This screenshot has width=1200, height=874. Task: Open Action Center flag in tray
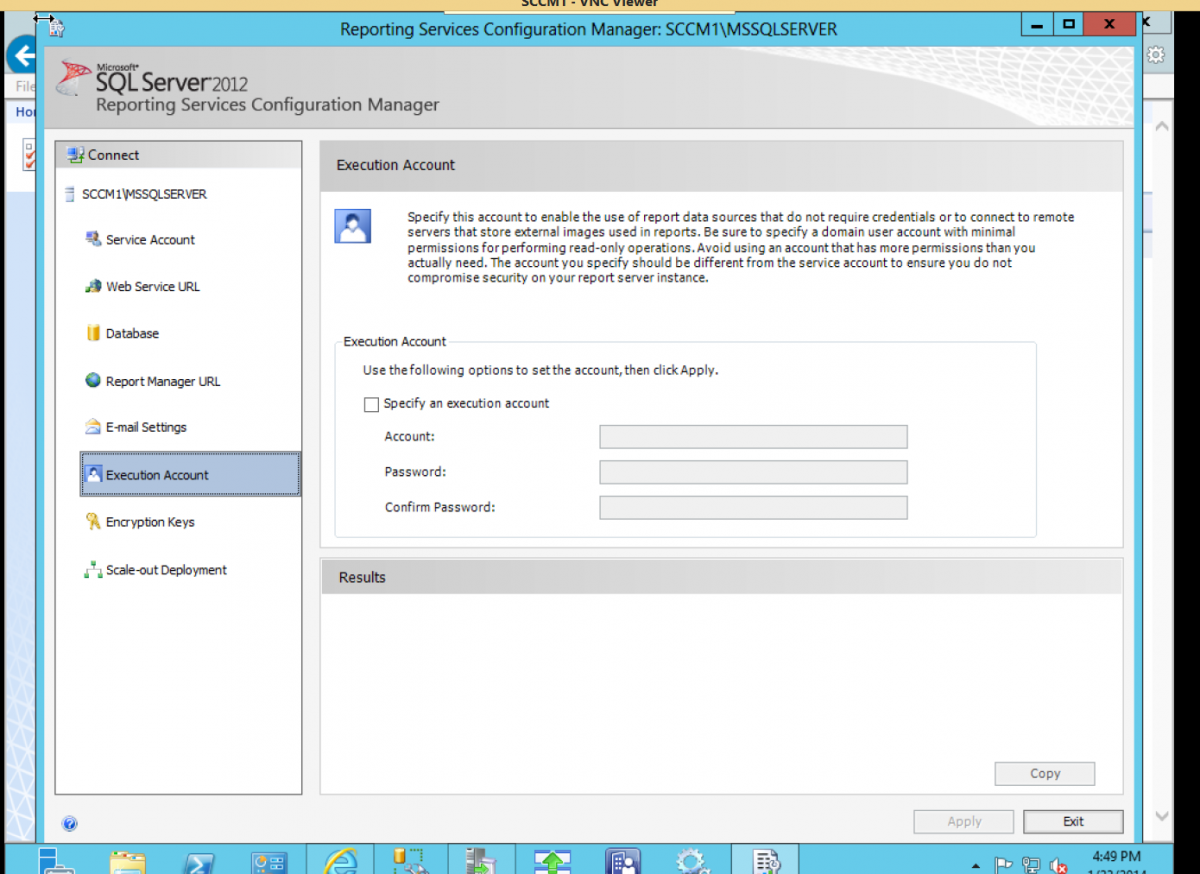click(x=1004, y=864)
